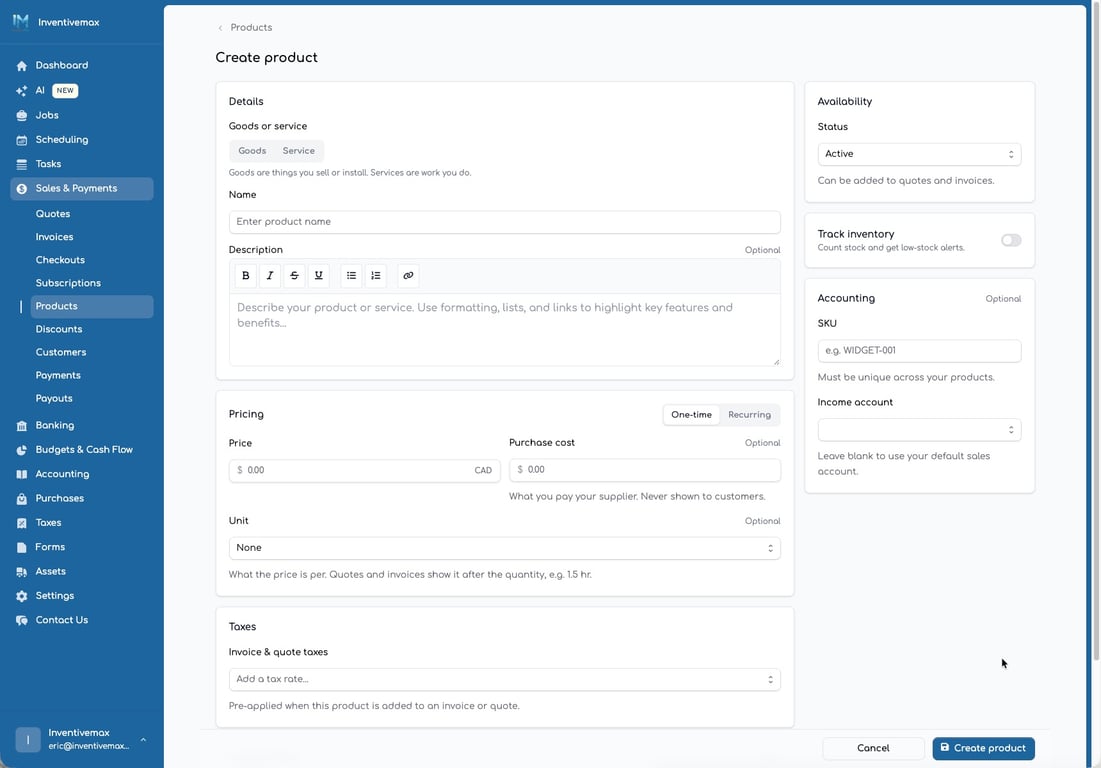Insert a bulleted list in description
Screen dimensions: 1101x768
(x=352, y=276)
